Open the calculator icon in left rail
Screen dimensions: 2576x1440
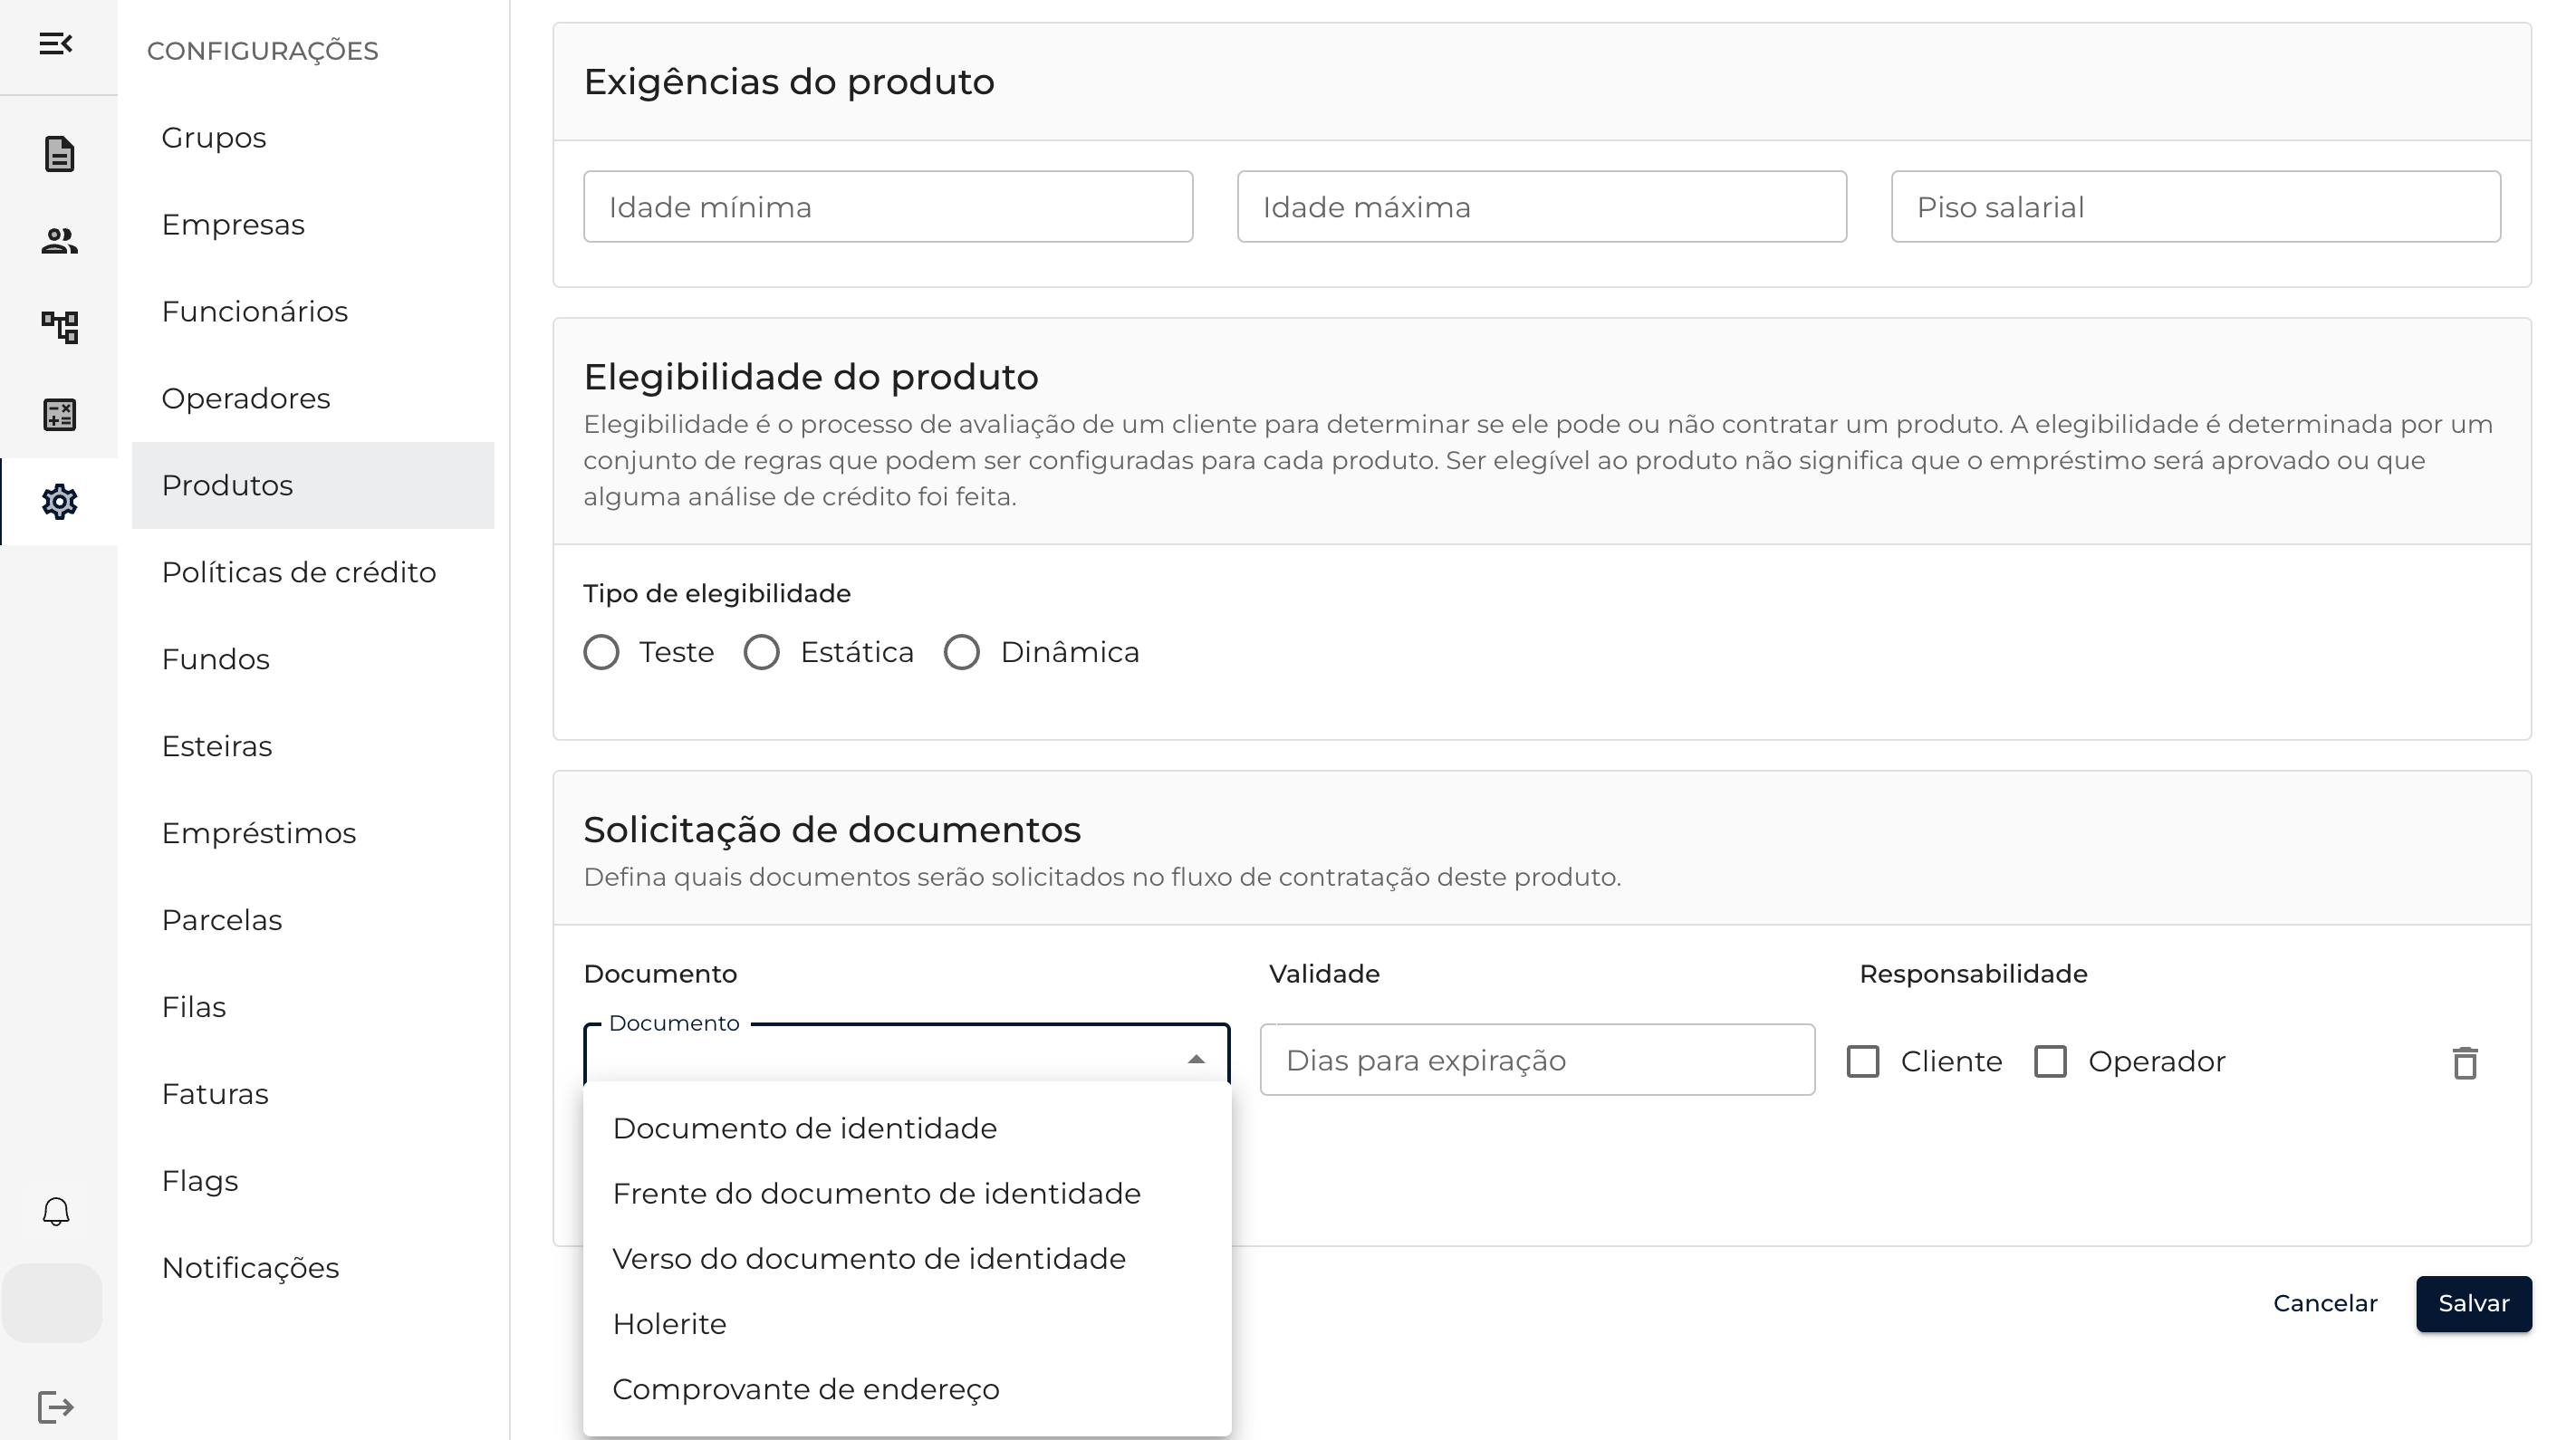click(59, 414)
